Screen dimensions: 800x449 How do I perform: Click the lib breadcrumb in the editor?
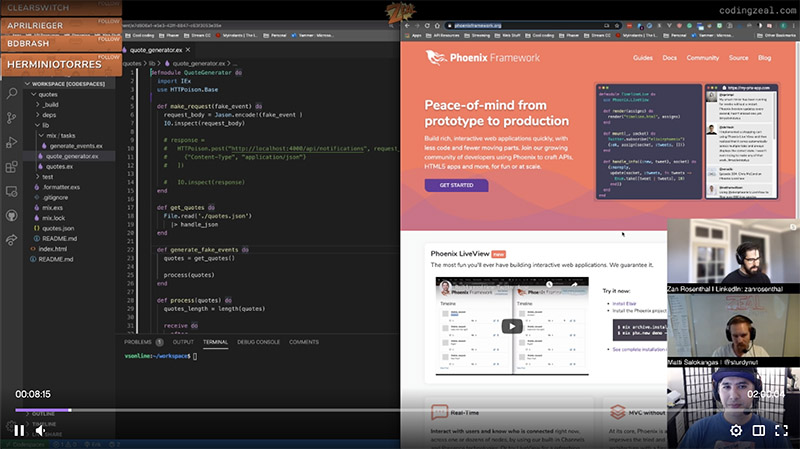click(x=152, y=63)
